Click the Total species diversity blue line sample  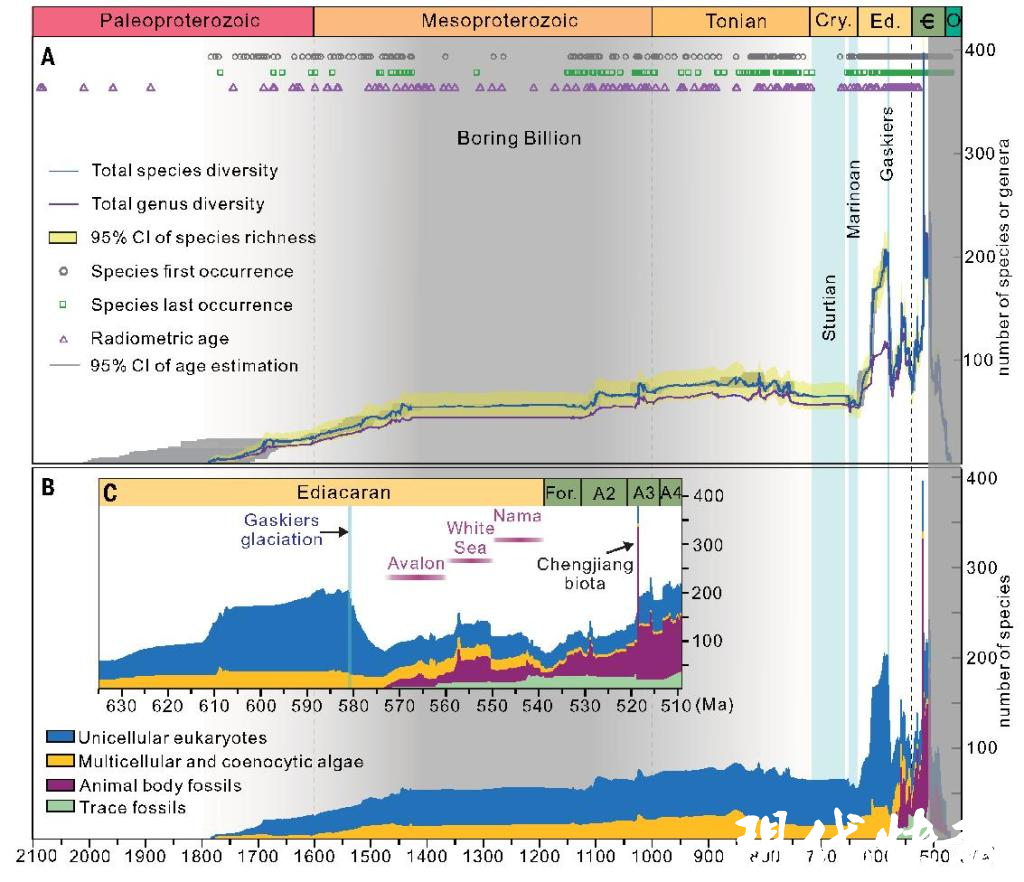click(62, 171)
